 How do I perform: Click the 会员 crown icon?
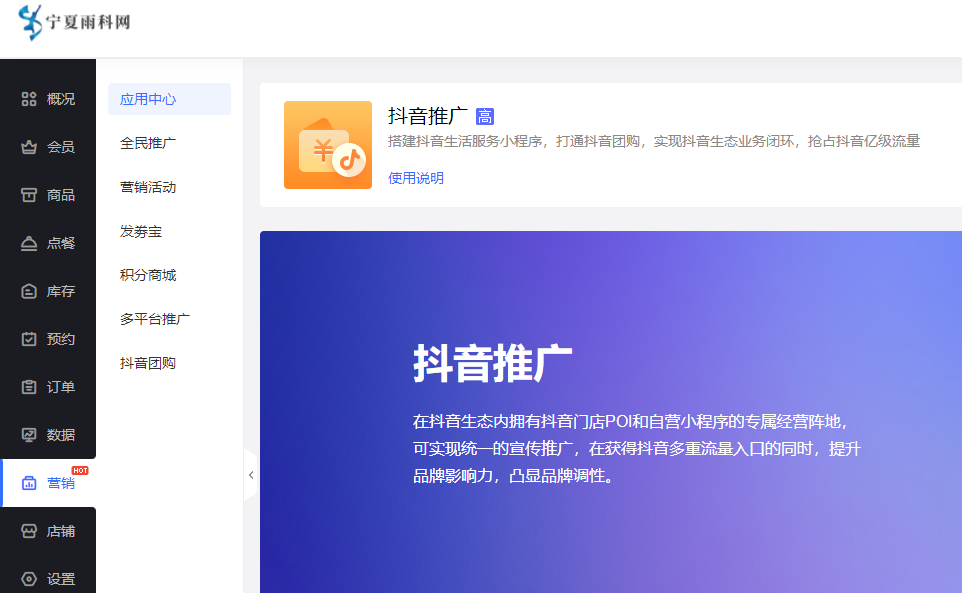[x=29, y=147]
